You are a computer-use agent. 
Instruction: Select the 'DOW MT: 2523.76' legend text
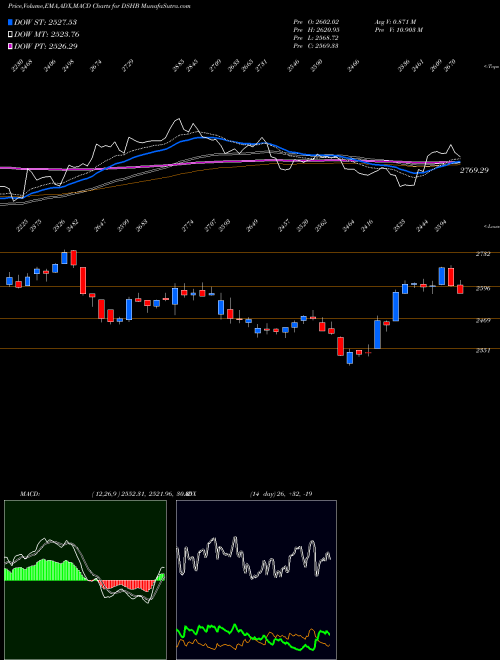[x=47, y=34]
